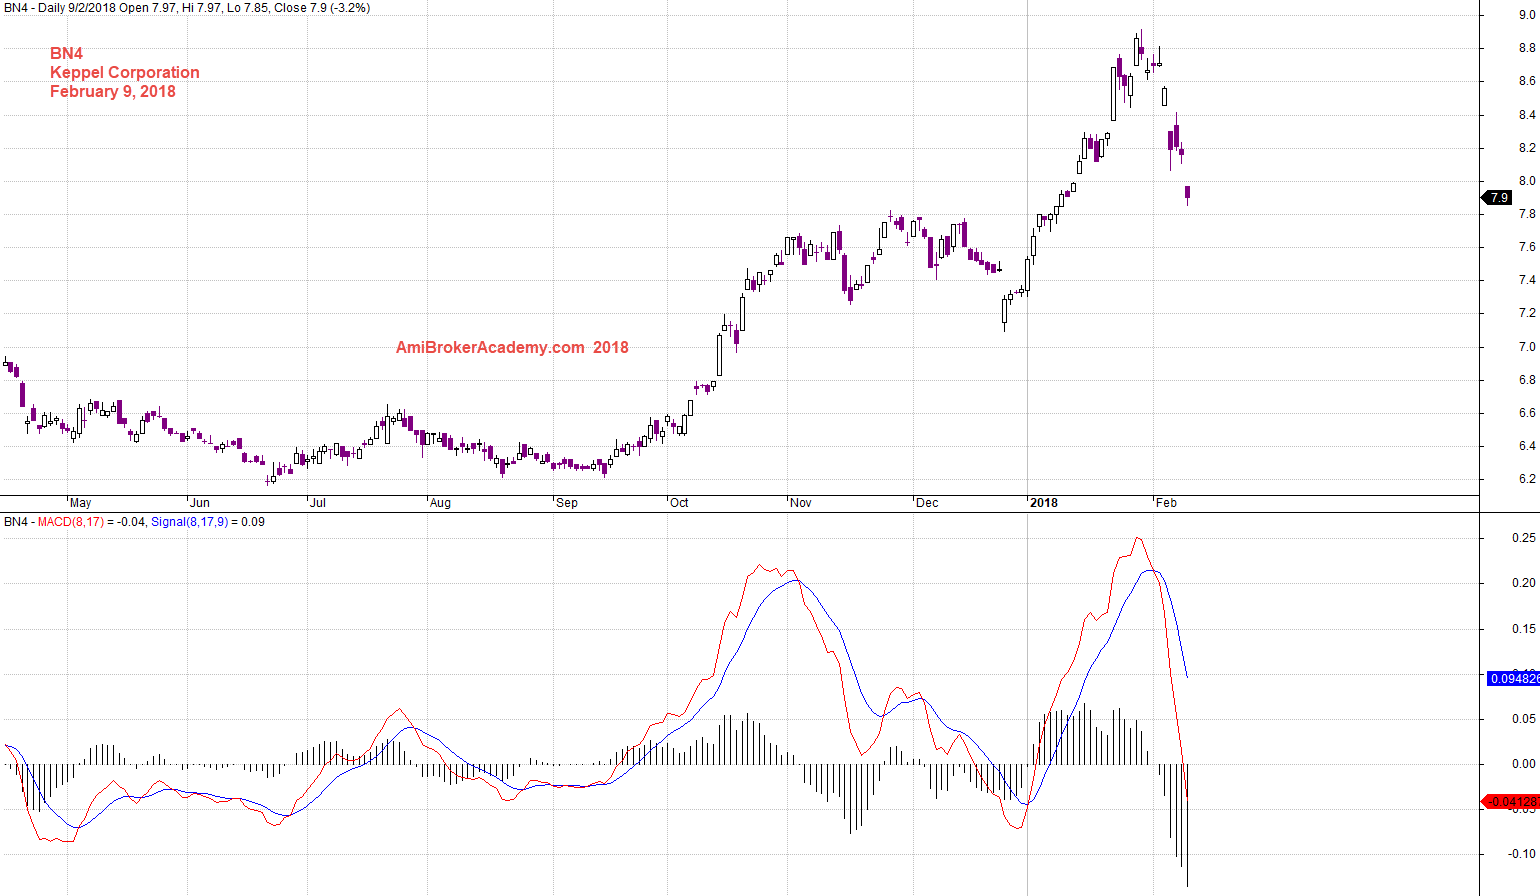Viewport: 1540px width, 896px height.
Task: Click the red 'BN4' ticker label
Action: [66, 54]
